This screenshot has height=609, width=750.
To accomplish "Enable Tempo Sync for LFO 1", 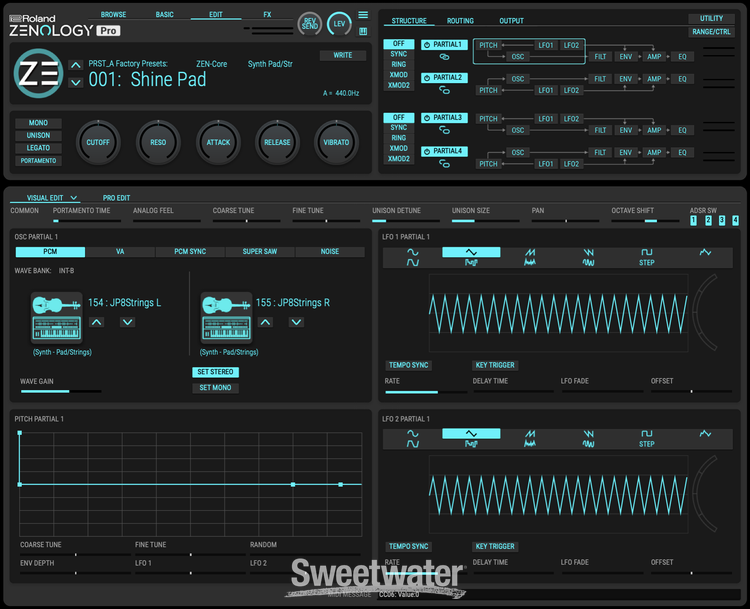I will click(x=408, y=365).
